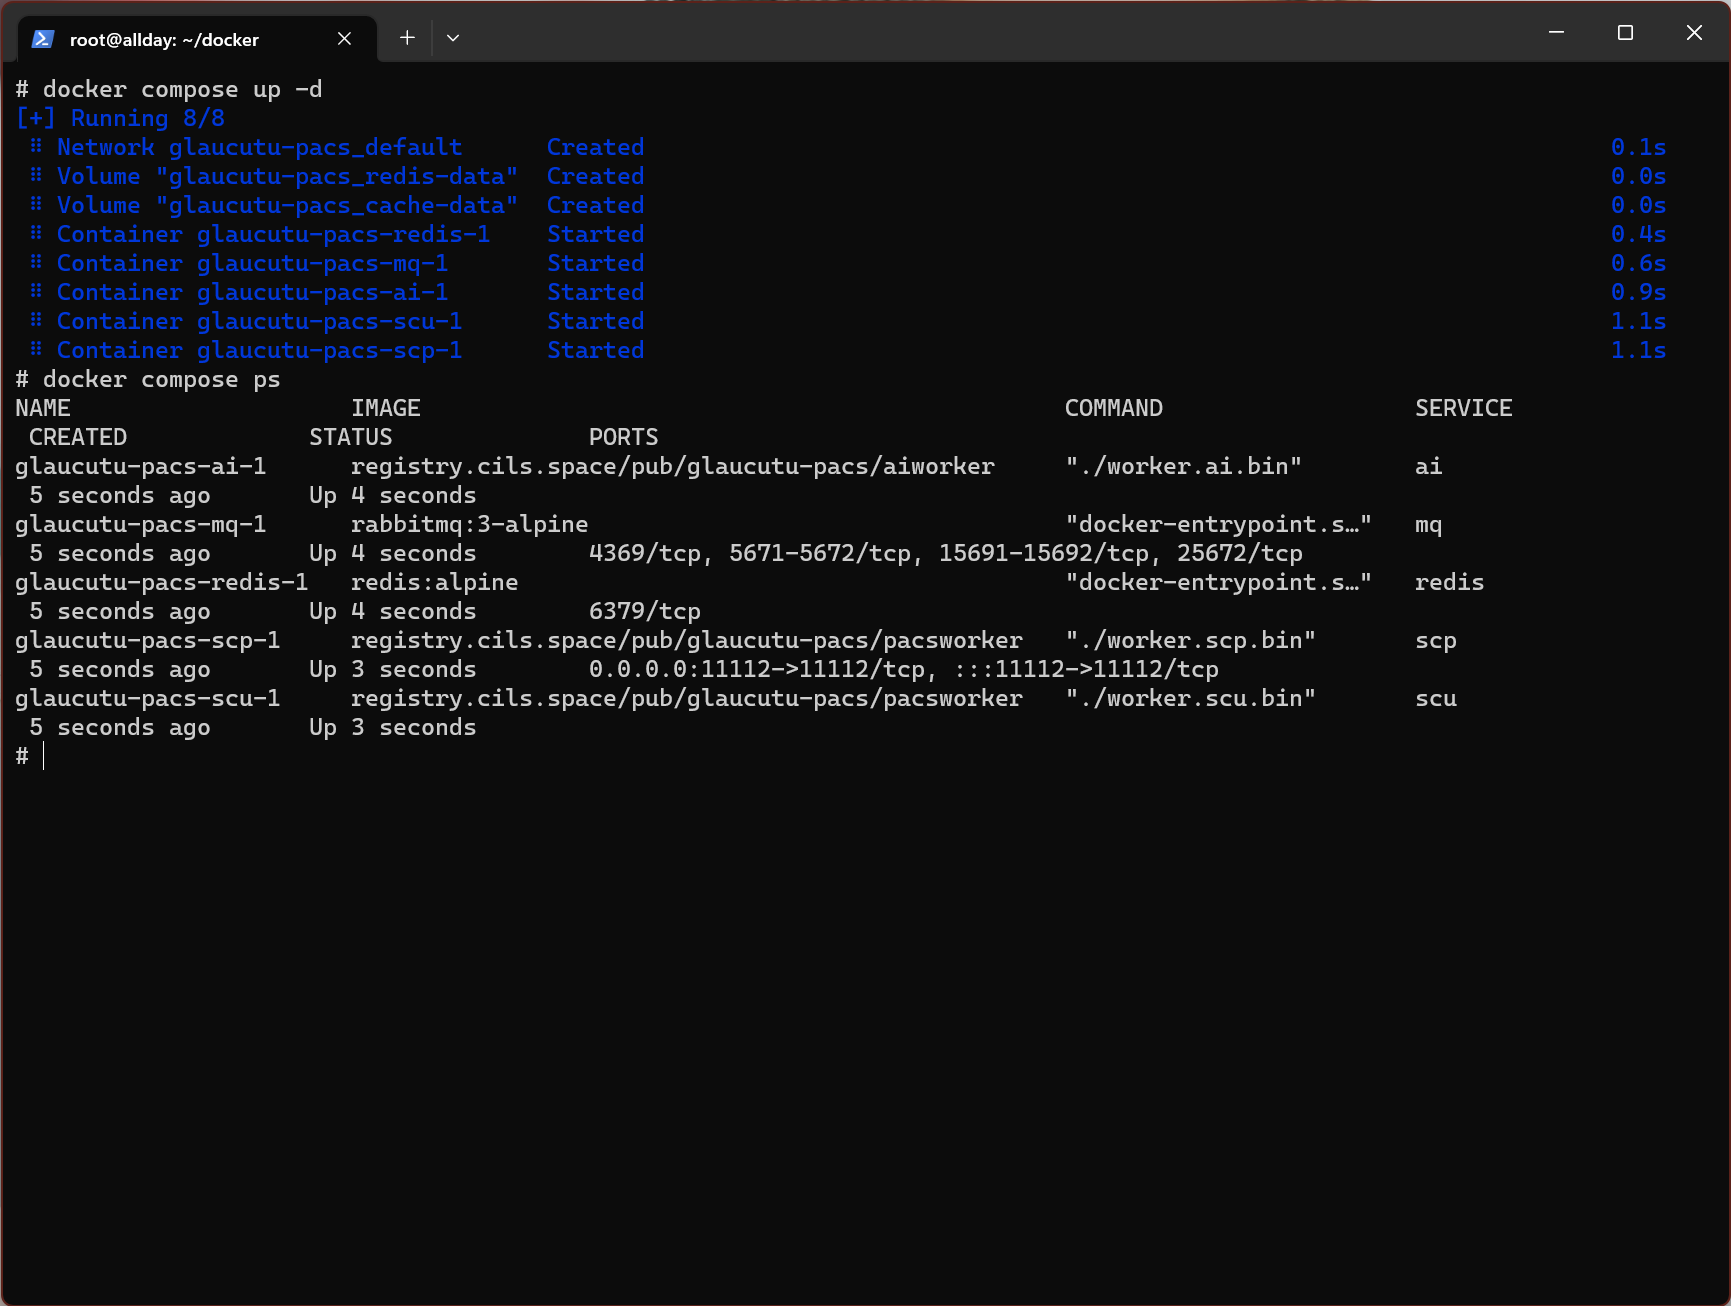This screenshot has height=1306, width=1731.
Task: Close the root@allday terminal tab
Action: [x=344, y=39]
